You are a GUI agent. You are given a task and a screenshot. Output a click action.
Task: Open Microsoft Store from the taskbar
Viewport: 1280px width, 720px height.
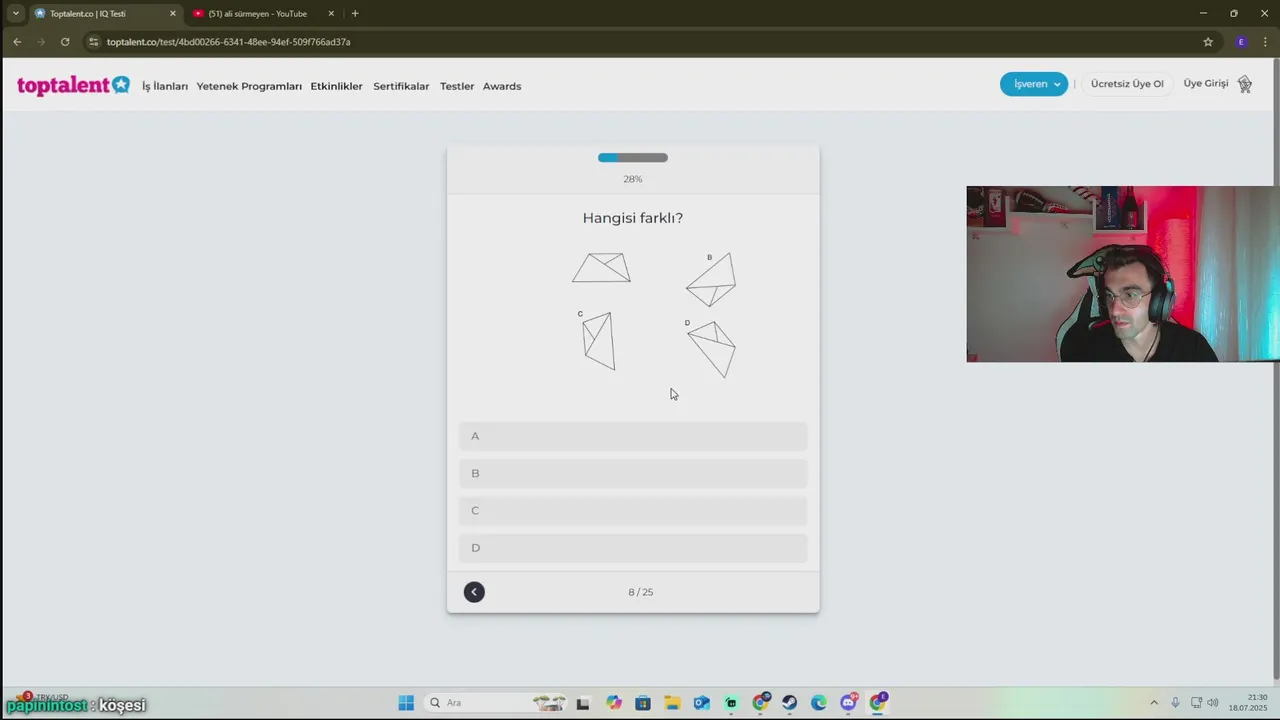pos(643,703)
